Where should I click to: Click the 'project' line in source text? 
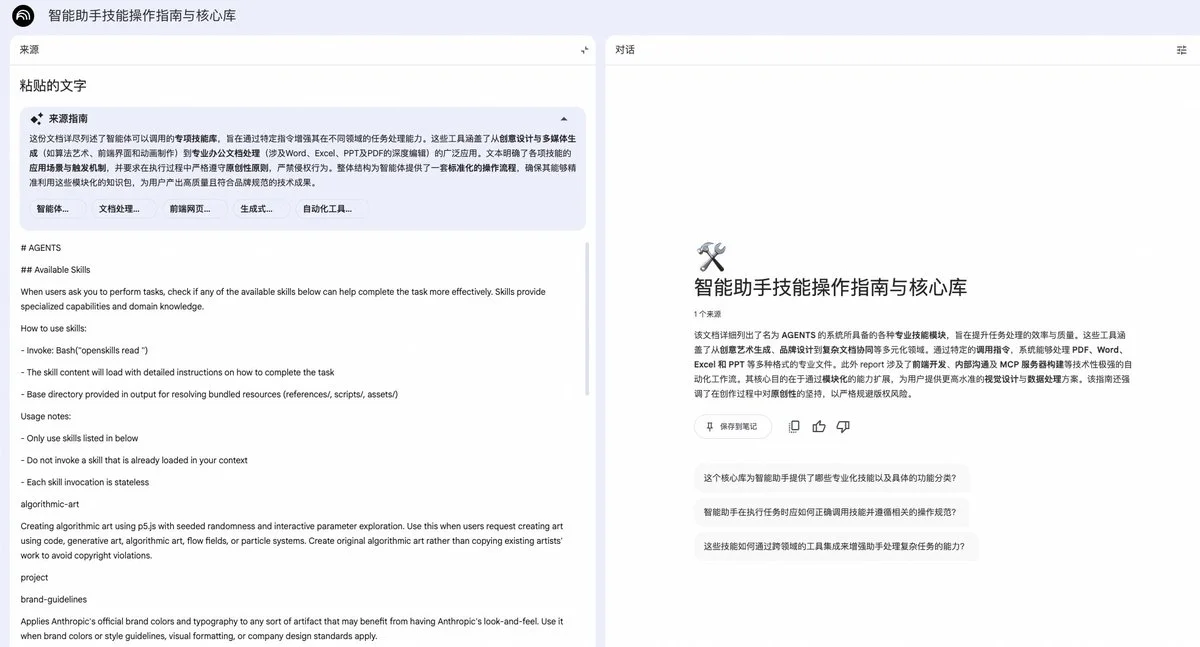[35, 577]
